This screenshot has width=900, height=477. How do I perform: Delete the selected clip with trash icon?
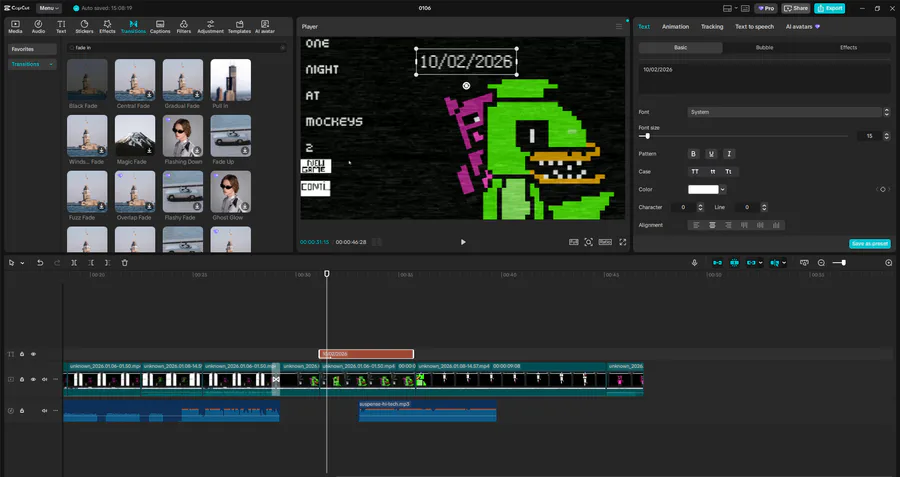coord(125,263)
